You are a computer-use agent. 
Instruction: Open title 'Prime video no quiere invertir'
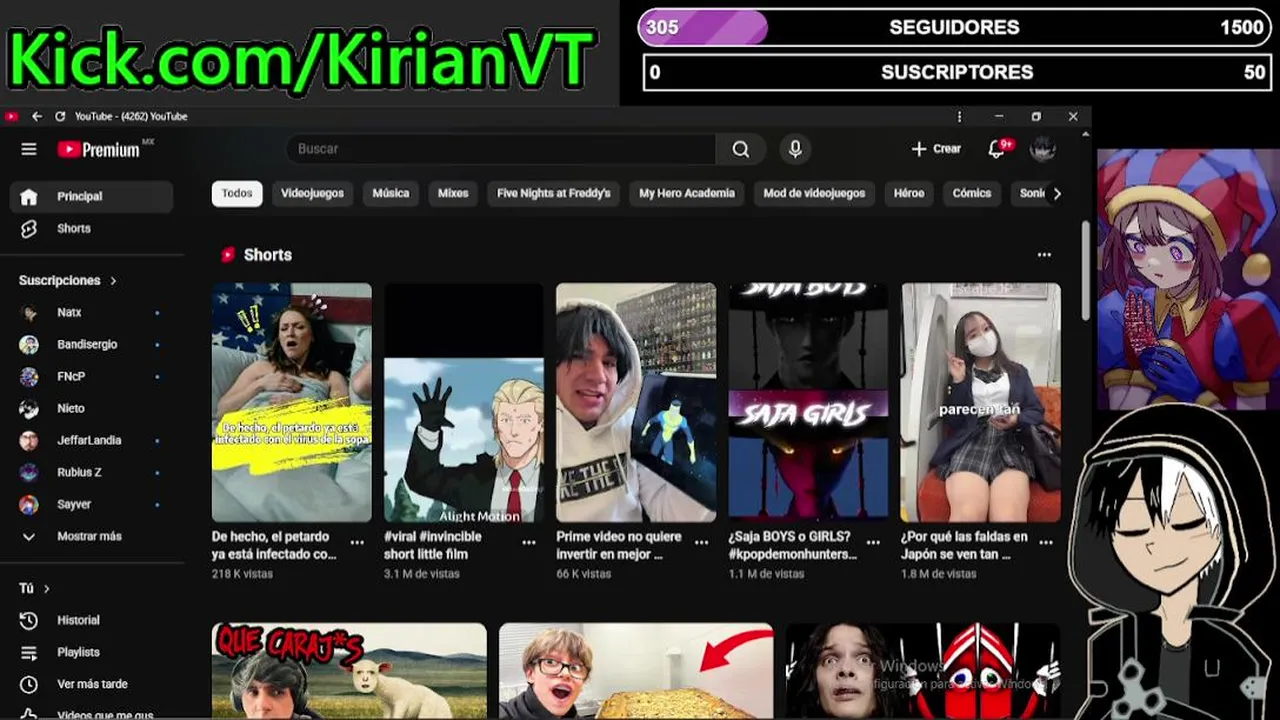621,545
